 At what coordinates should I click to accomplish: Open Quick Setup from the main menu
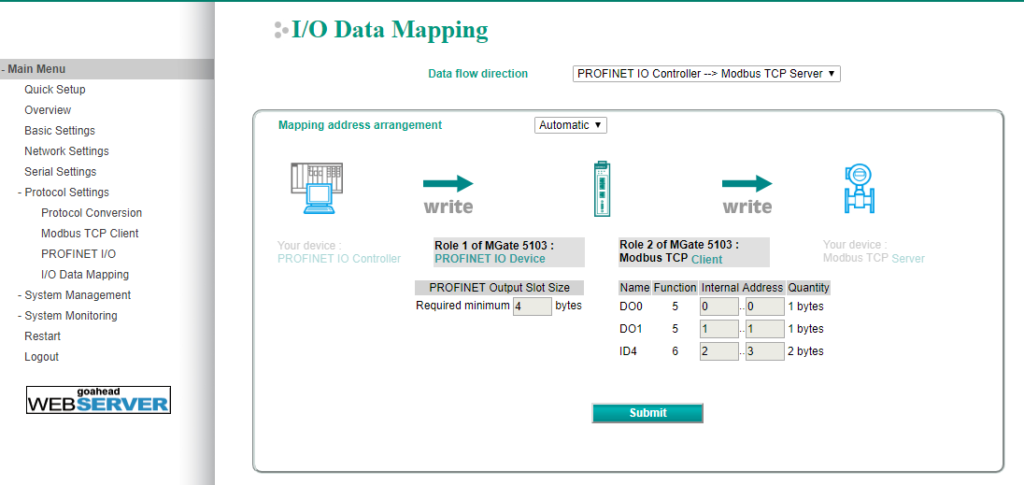55,90
